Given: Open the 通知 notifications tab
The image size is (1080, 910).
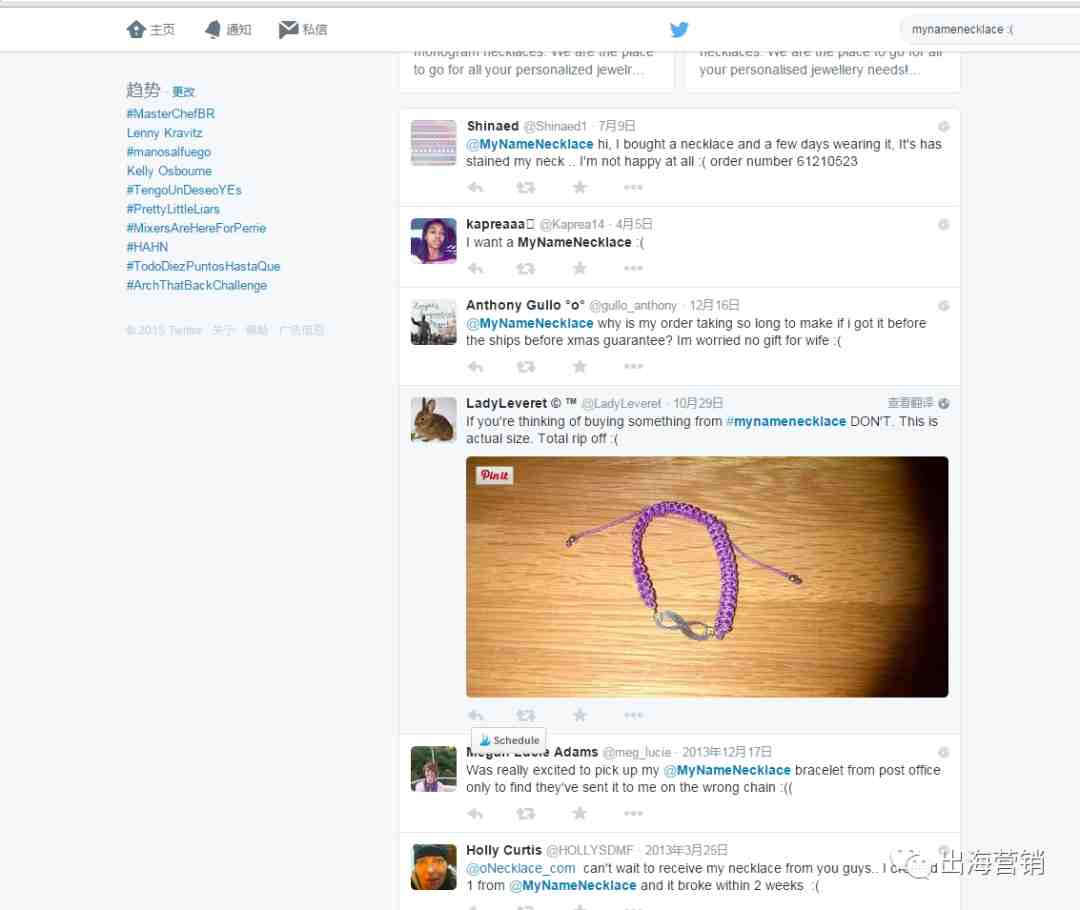Looking at the screenshot, I should [228, 30].
